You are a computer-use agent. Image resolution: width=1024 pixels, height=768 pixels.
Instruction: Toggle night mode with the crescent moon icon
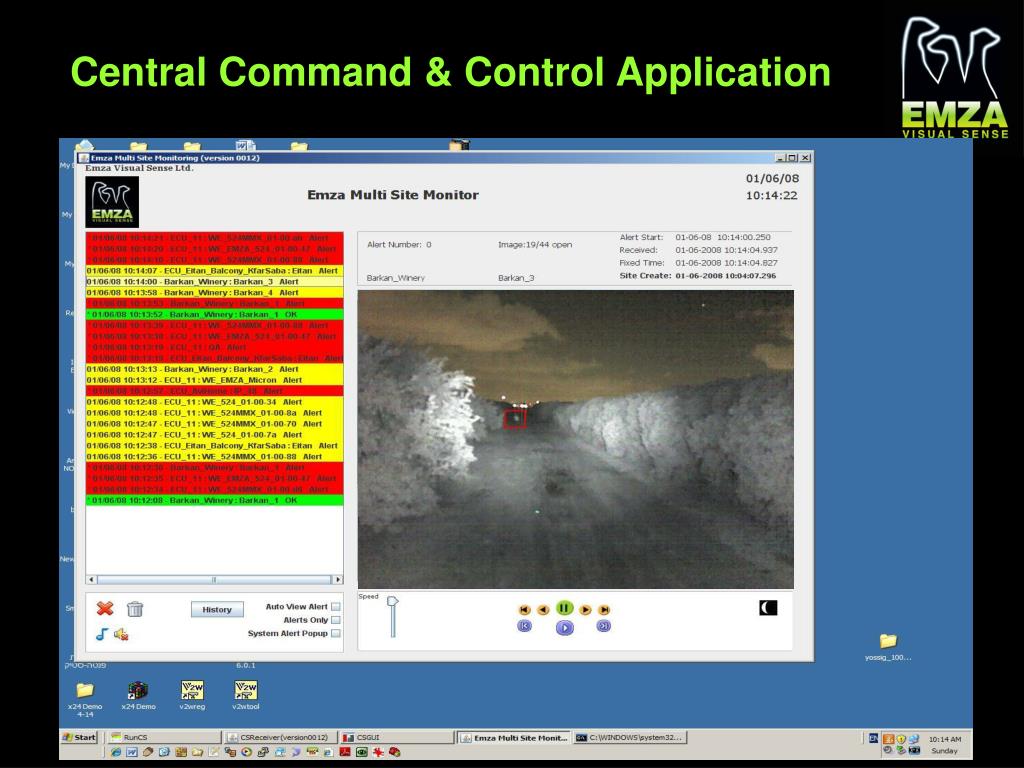pos(768,608)
